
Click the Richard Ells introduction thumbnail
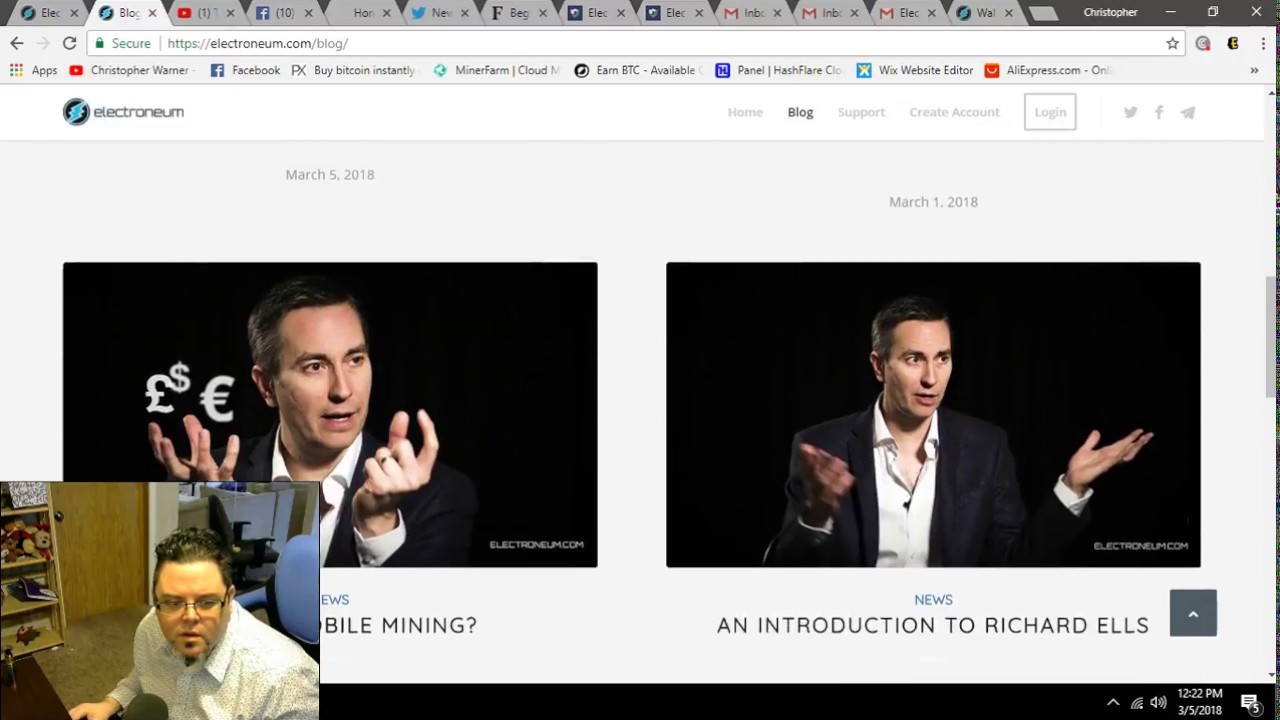[x=933, y=415]
